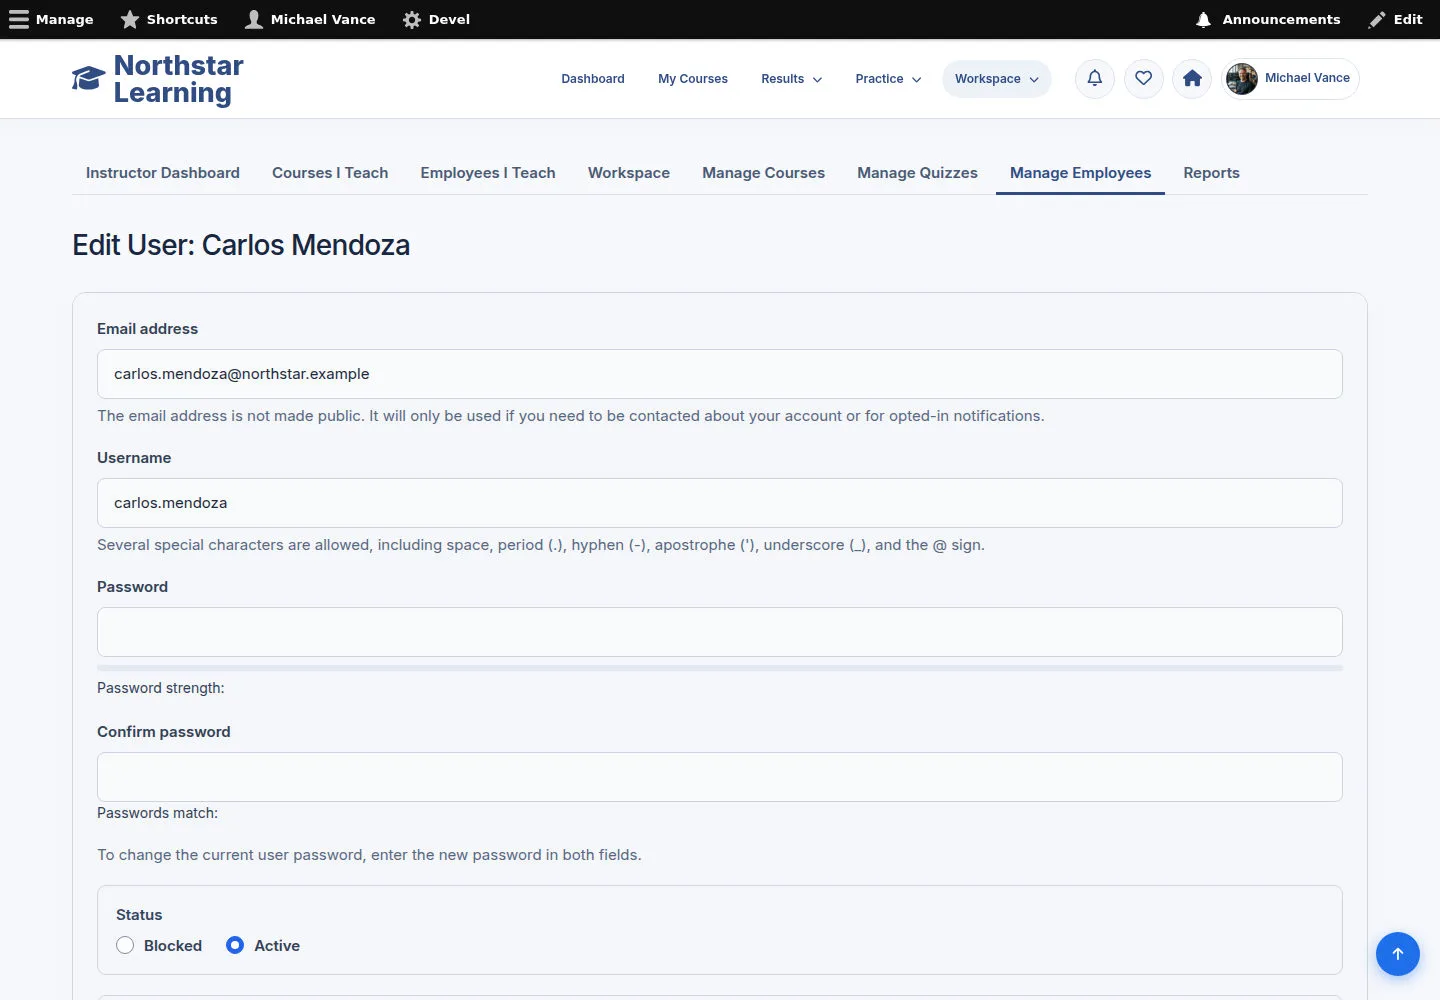Click the Northstar Learning graduation cap logo
Viewport: 1440px width, 1000px height.
88,78
